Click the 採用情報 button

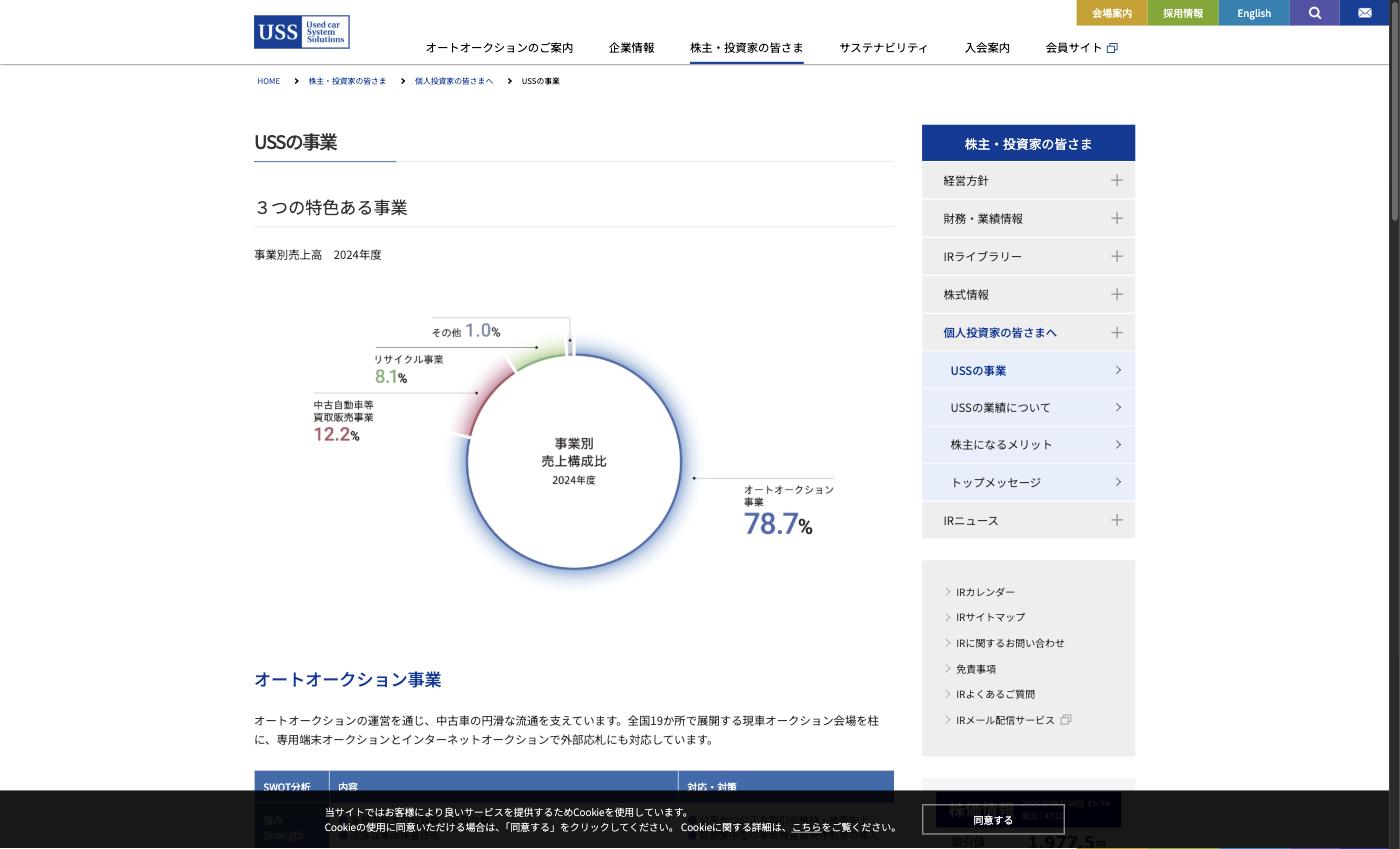click(x=1183, y=13)
